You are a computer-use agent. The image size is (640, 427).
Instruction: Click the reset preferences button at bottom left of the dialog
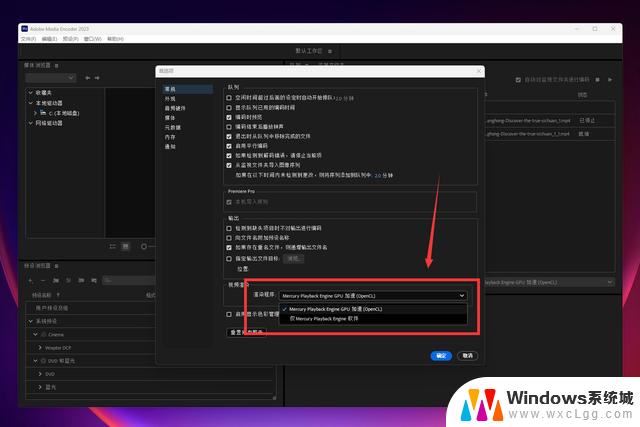click(x=247, y=332)
